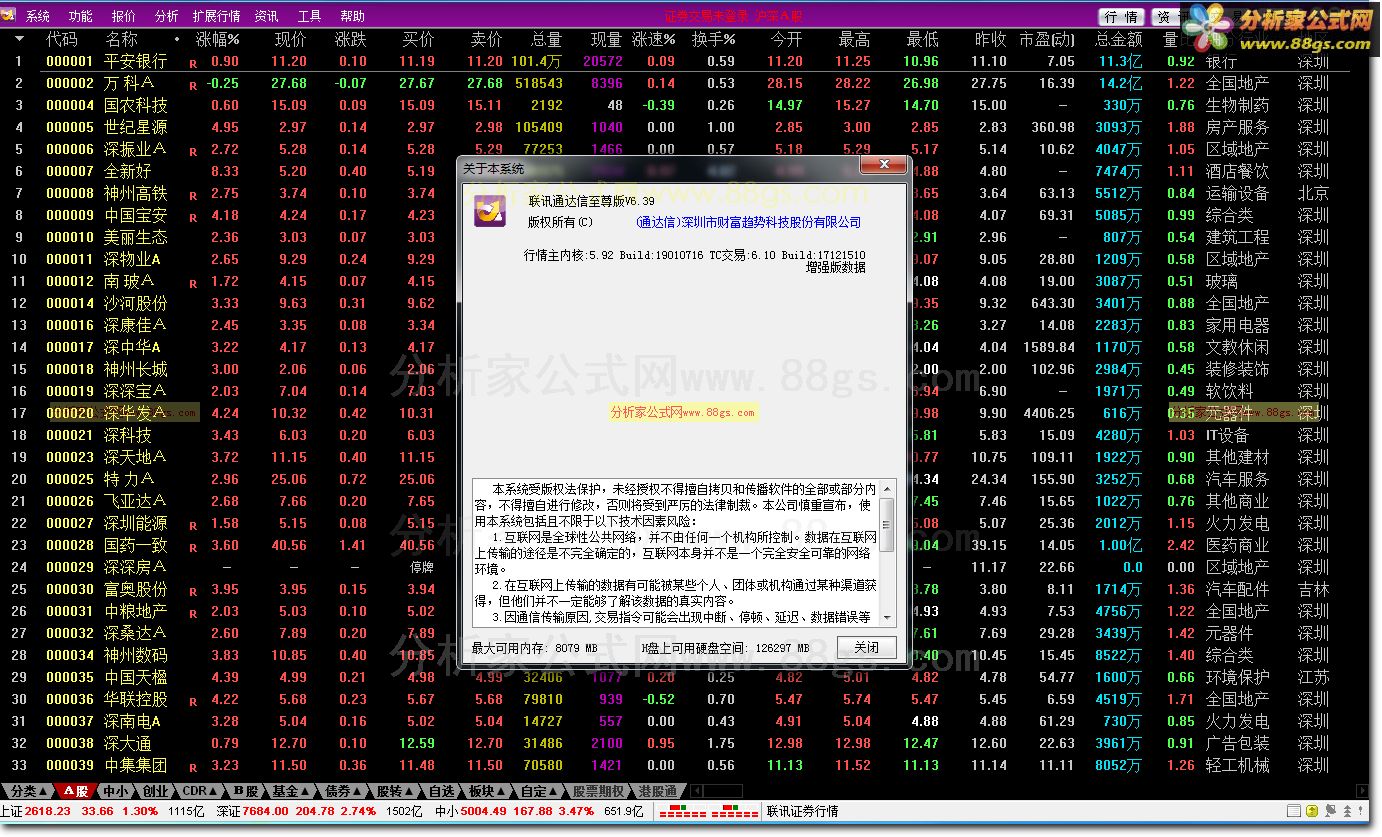The height and width of the screenshot is (837, 1382).
Task: Sort by the 涨幅% column header
Action: 217,39
